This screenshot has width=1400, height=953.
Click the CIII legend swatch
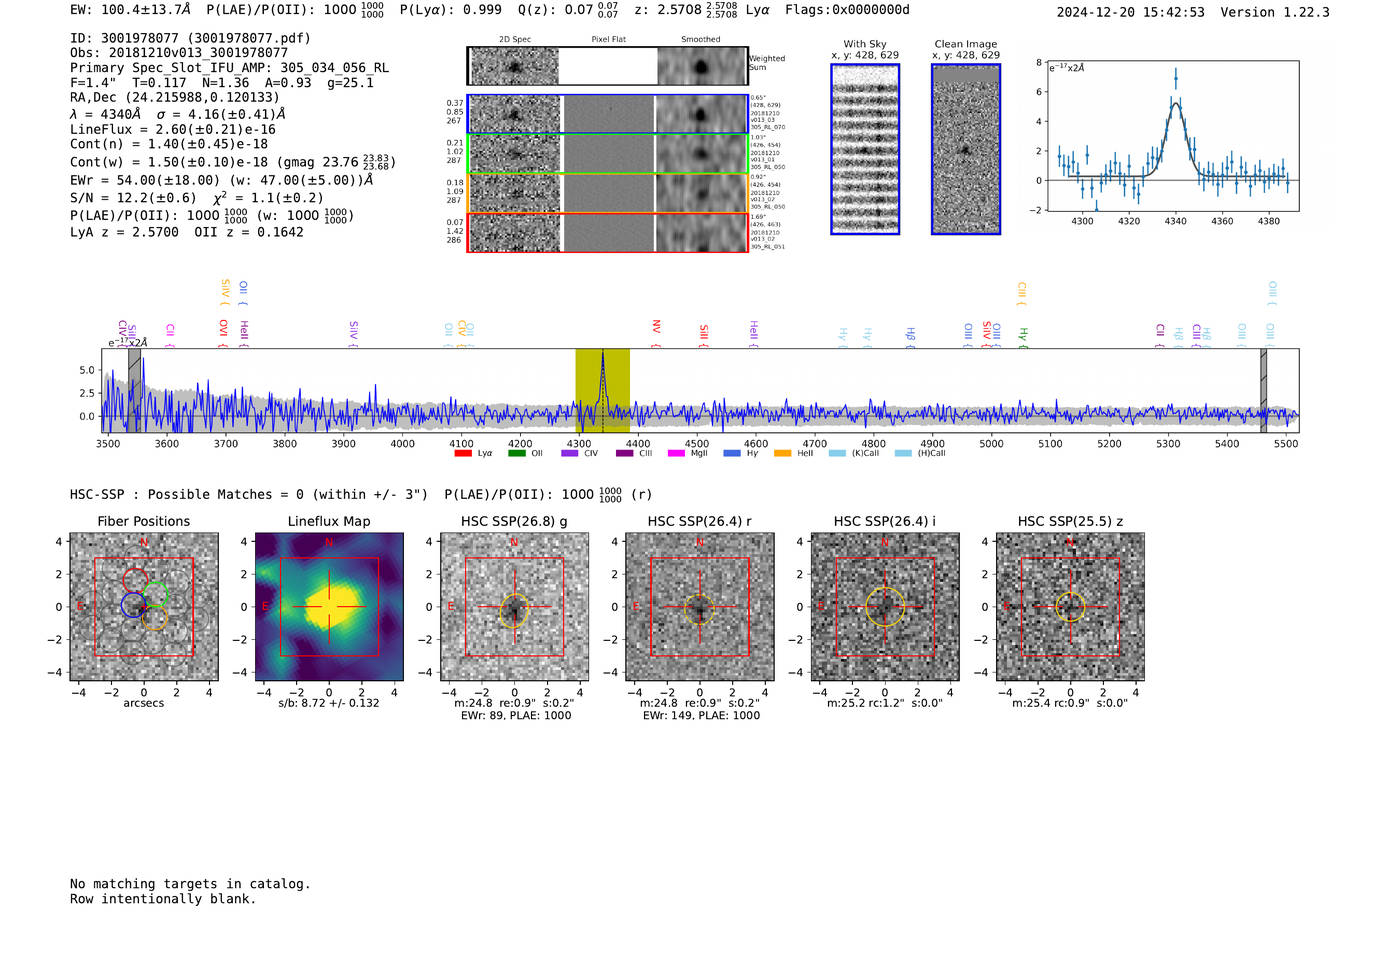pos(624,453)
